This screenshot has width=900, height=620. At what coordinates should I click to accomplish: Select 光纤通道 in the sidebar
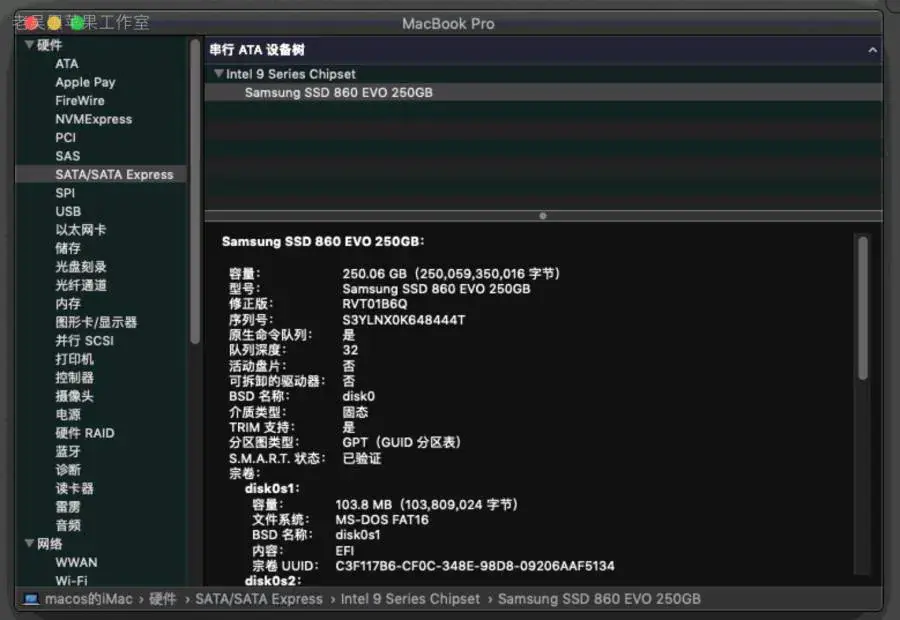point(80,285)
